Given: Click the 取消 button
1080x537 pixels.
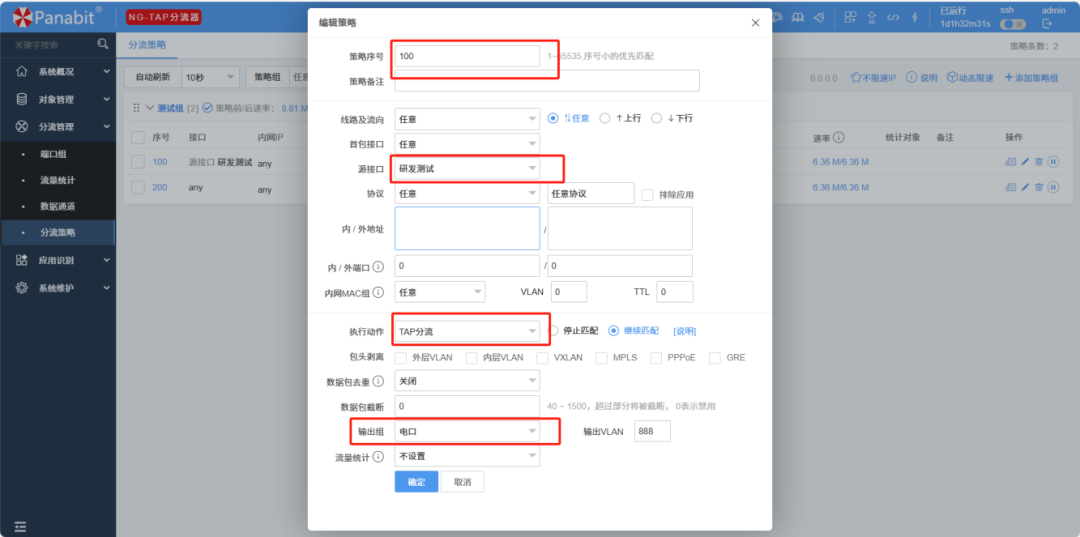Looking at the screenshot, I should 463,482.
